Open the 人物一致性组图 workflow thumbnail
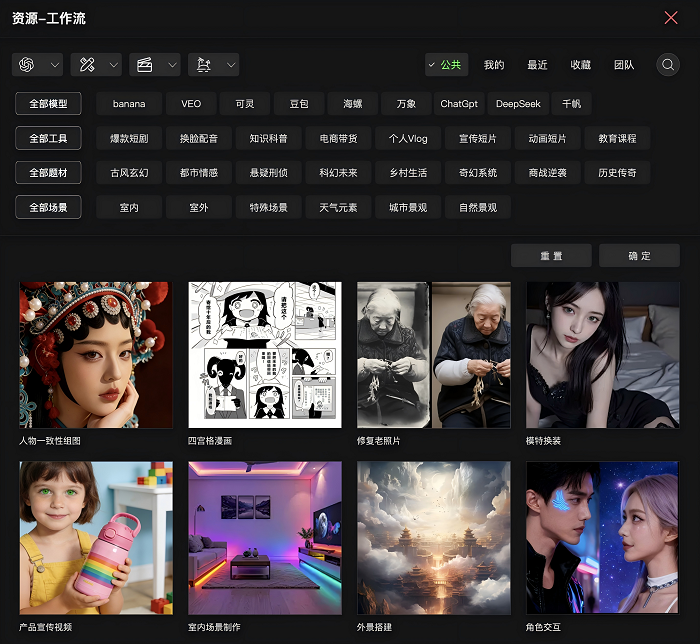This screenshot has width=700, height=644. [x=96, y=355]
